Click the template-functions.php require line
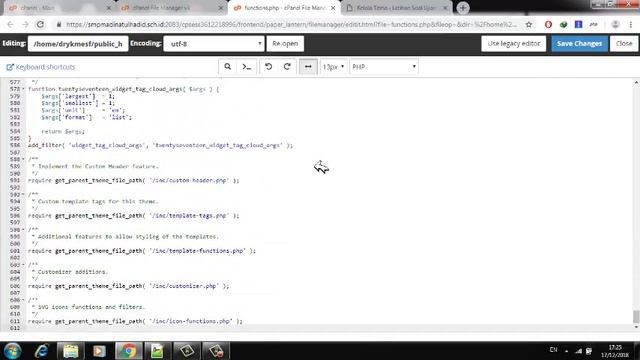The width and height of the screenshot is (640, 360). click(x=142, y=251)
